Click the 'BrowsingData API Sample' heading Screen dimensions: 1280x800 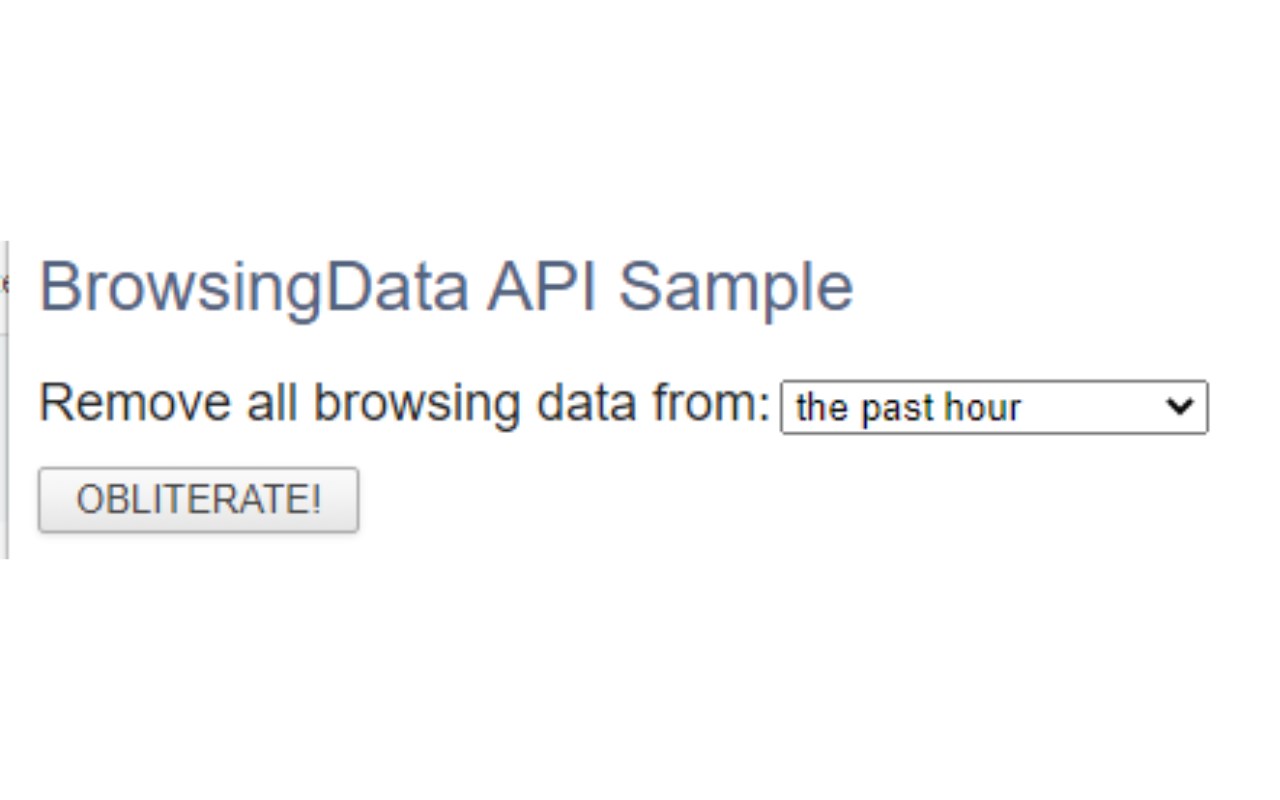[445, 287]
